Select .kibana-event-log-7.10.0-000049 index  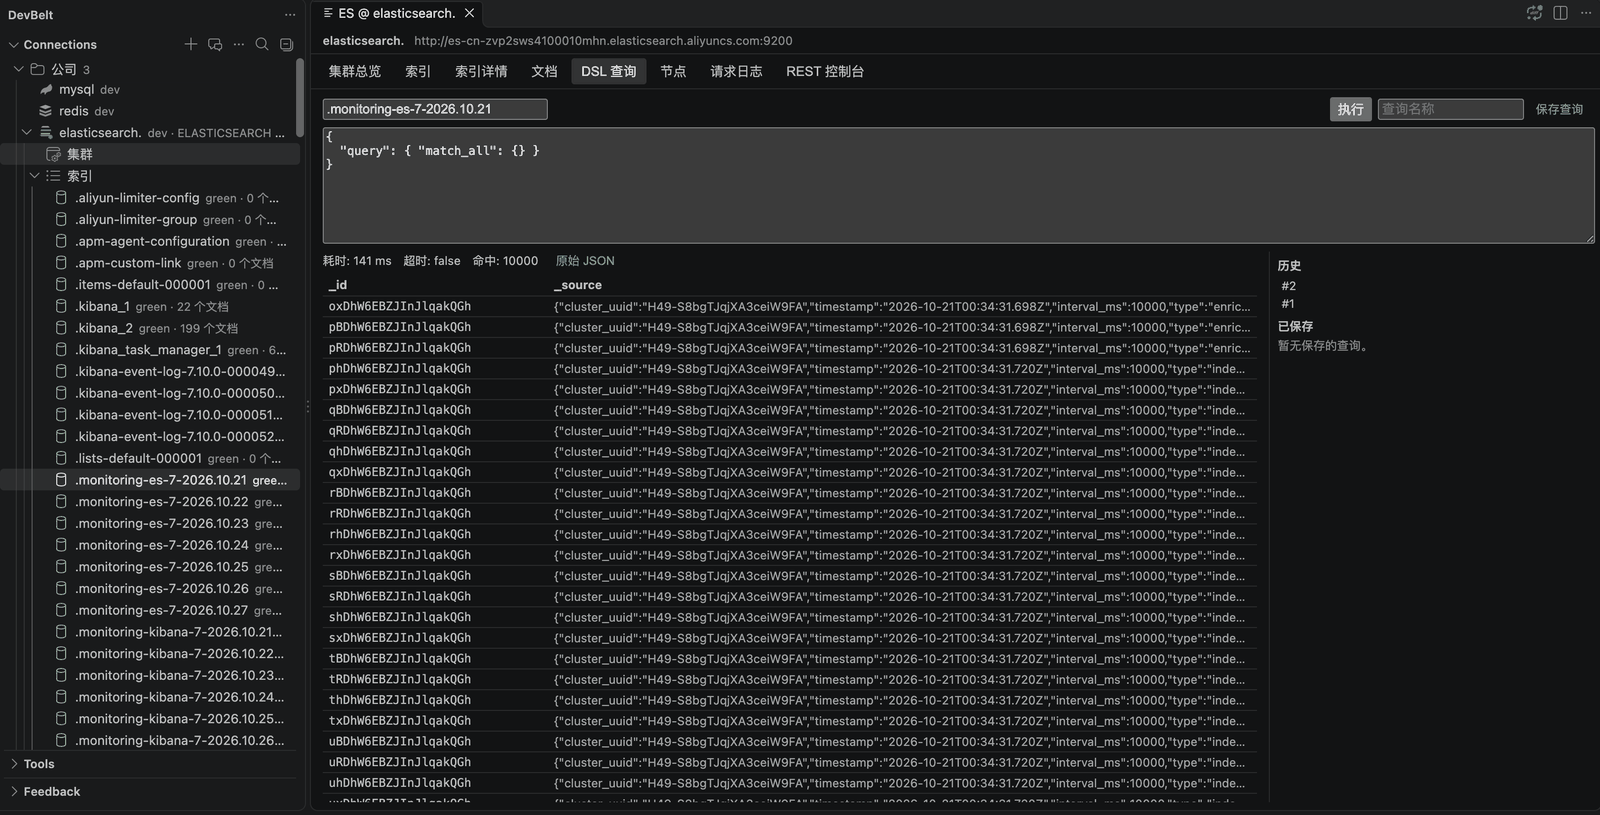(x=150, y=371)
